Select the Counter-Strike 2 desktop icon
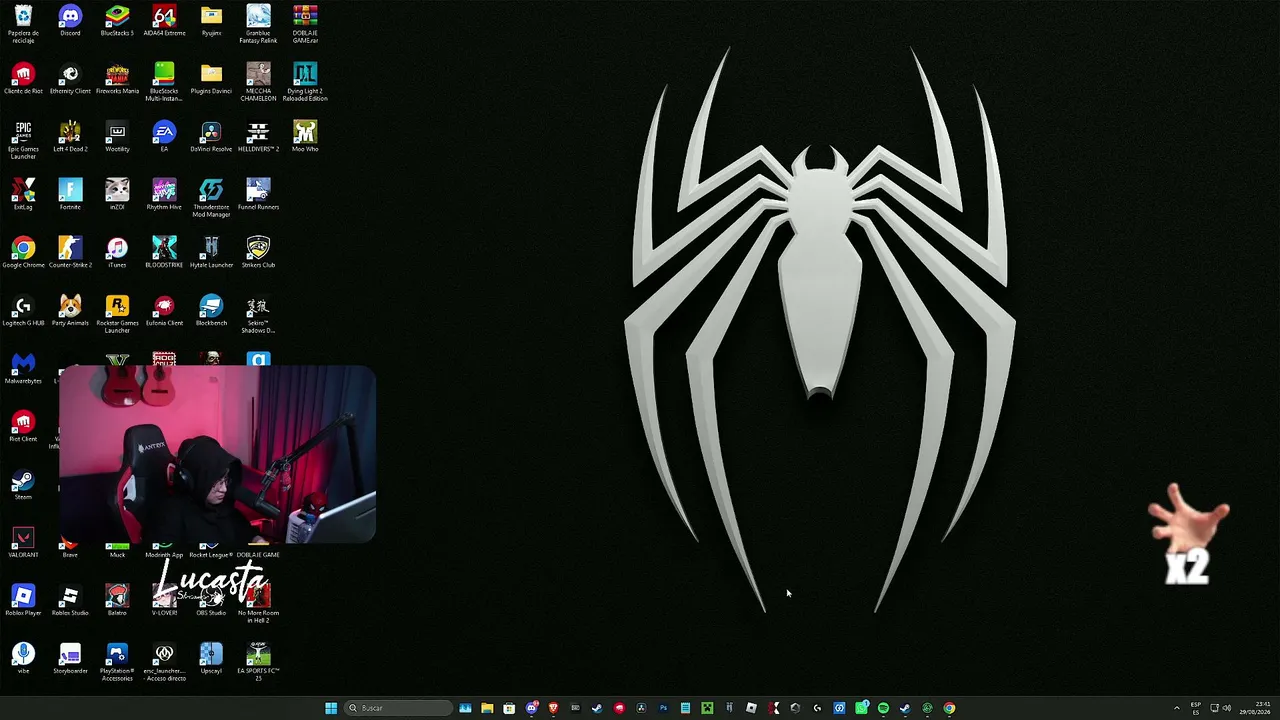1280x720 pixels. point(70,253)
